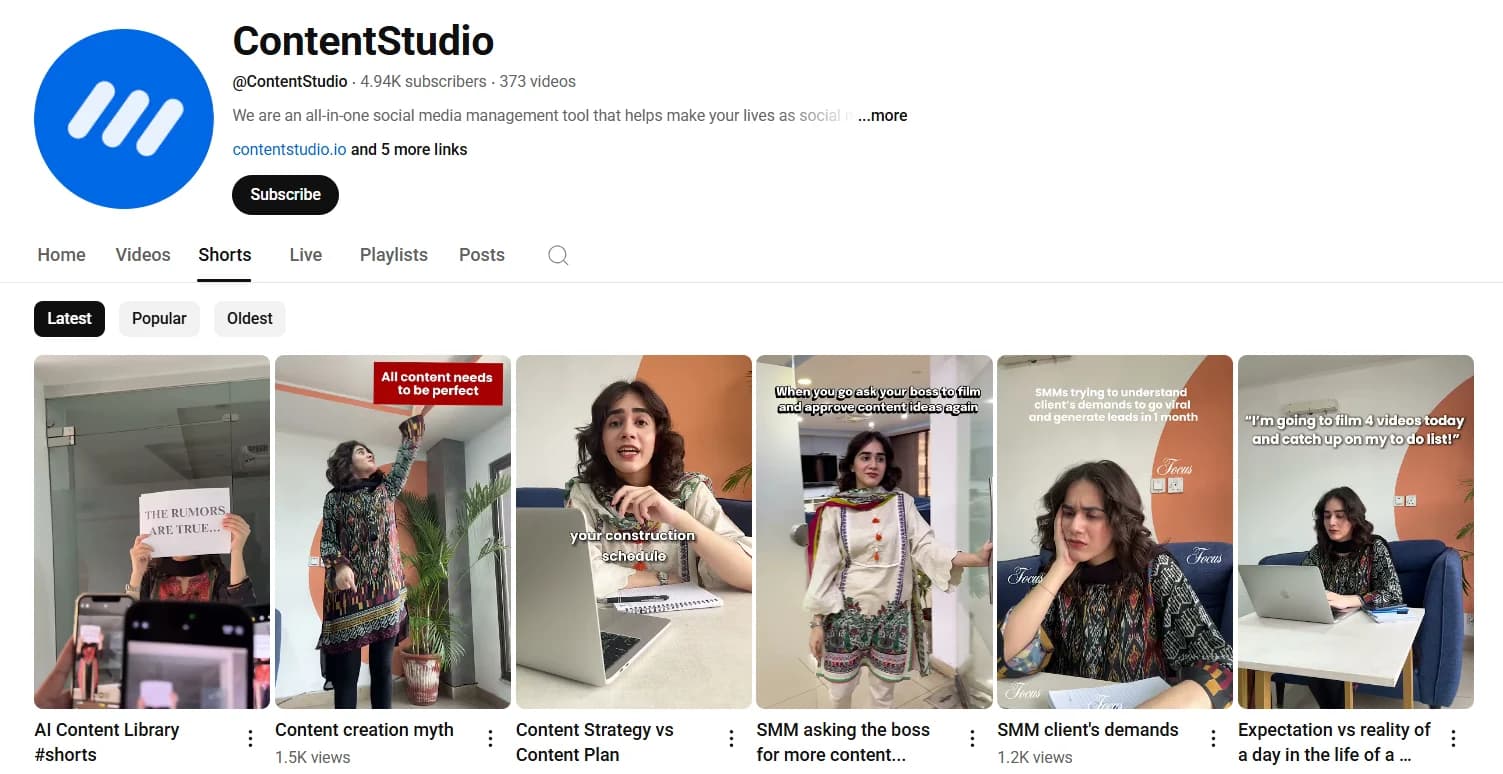Open the channel search magnifier icon

pyautogui.click(x=558, y=255)
